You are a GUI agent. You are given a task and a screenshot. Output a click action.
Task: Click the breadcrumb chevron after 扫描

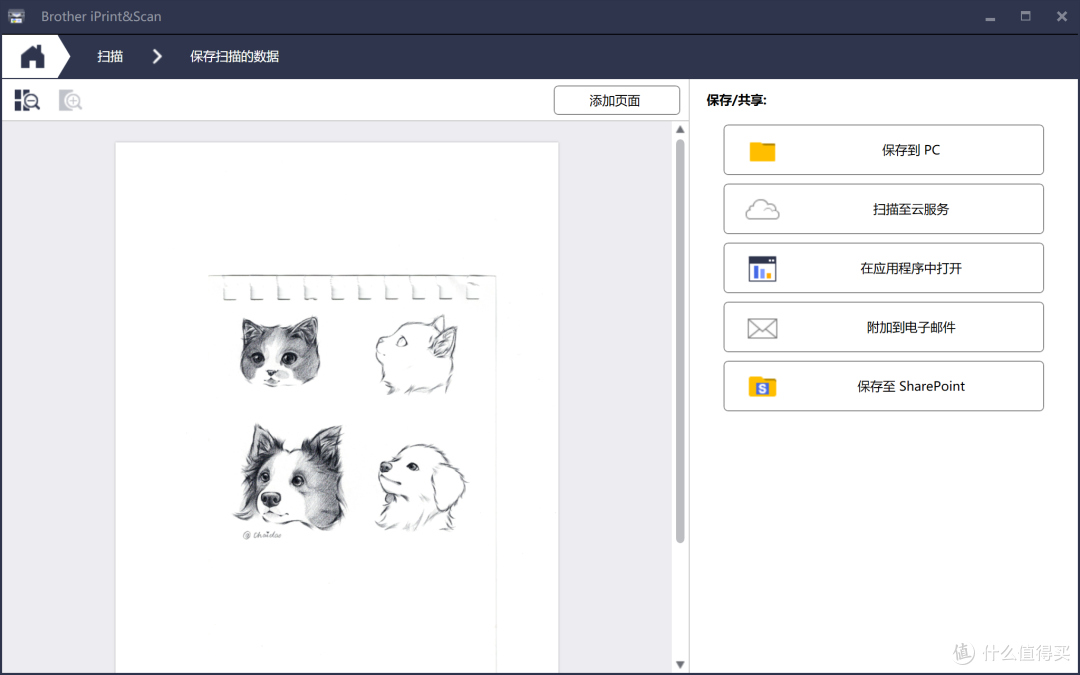(x=157, y=56)
